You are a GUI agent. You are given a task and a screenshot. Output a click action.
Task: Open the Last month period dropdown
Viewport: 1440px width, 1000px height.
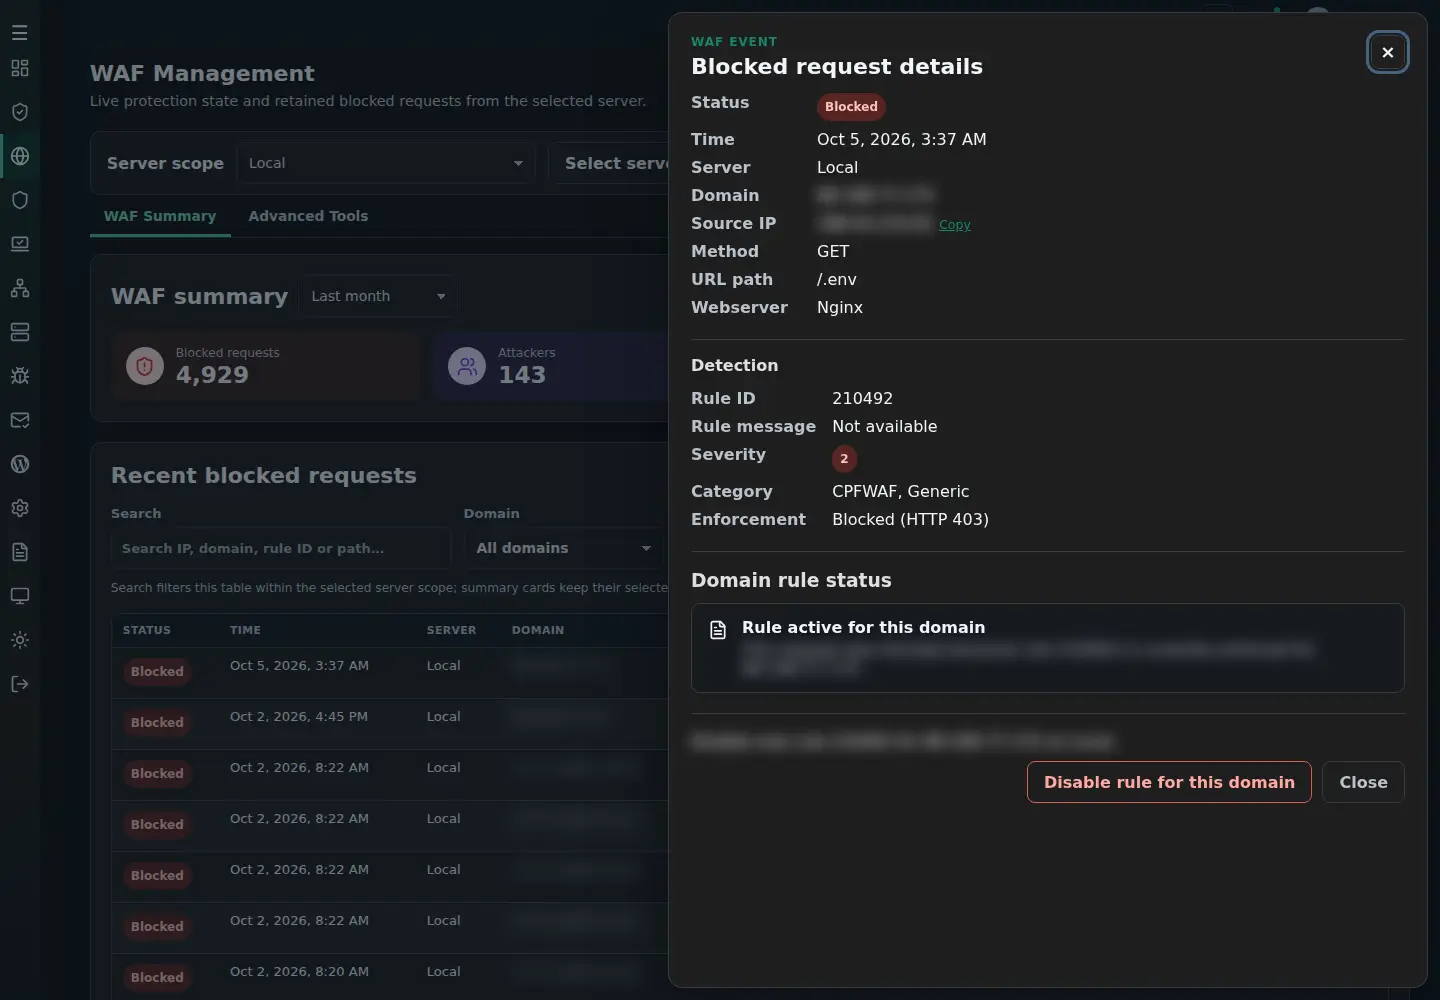coord(378,296)
